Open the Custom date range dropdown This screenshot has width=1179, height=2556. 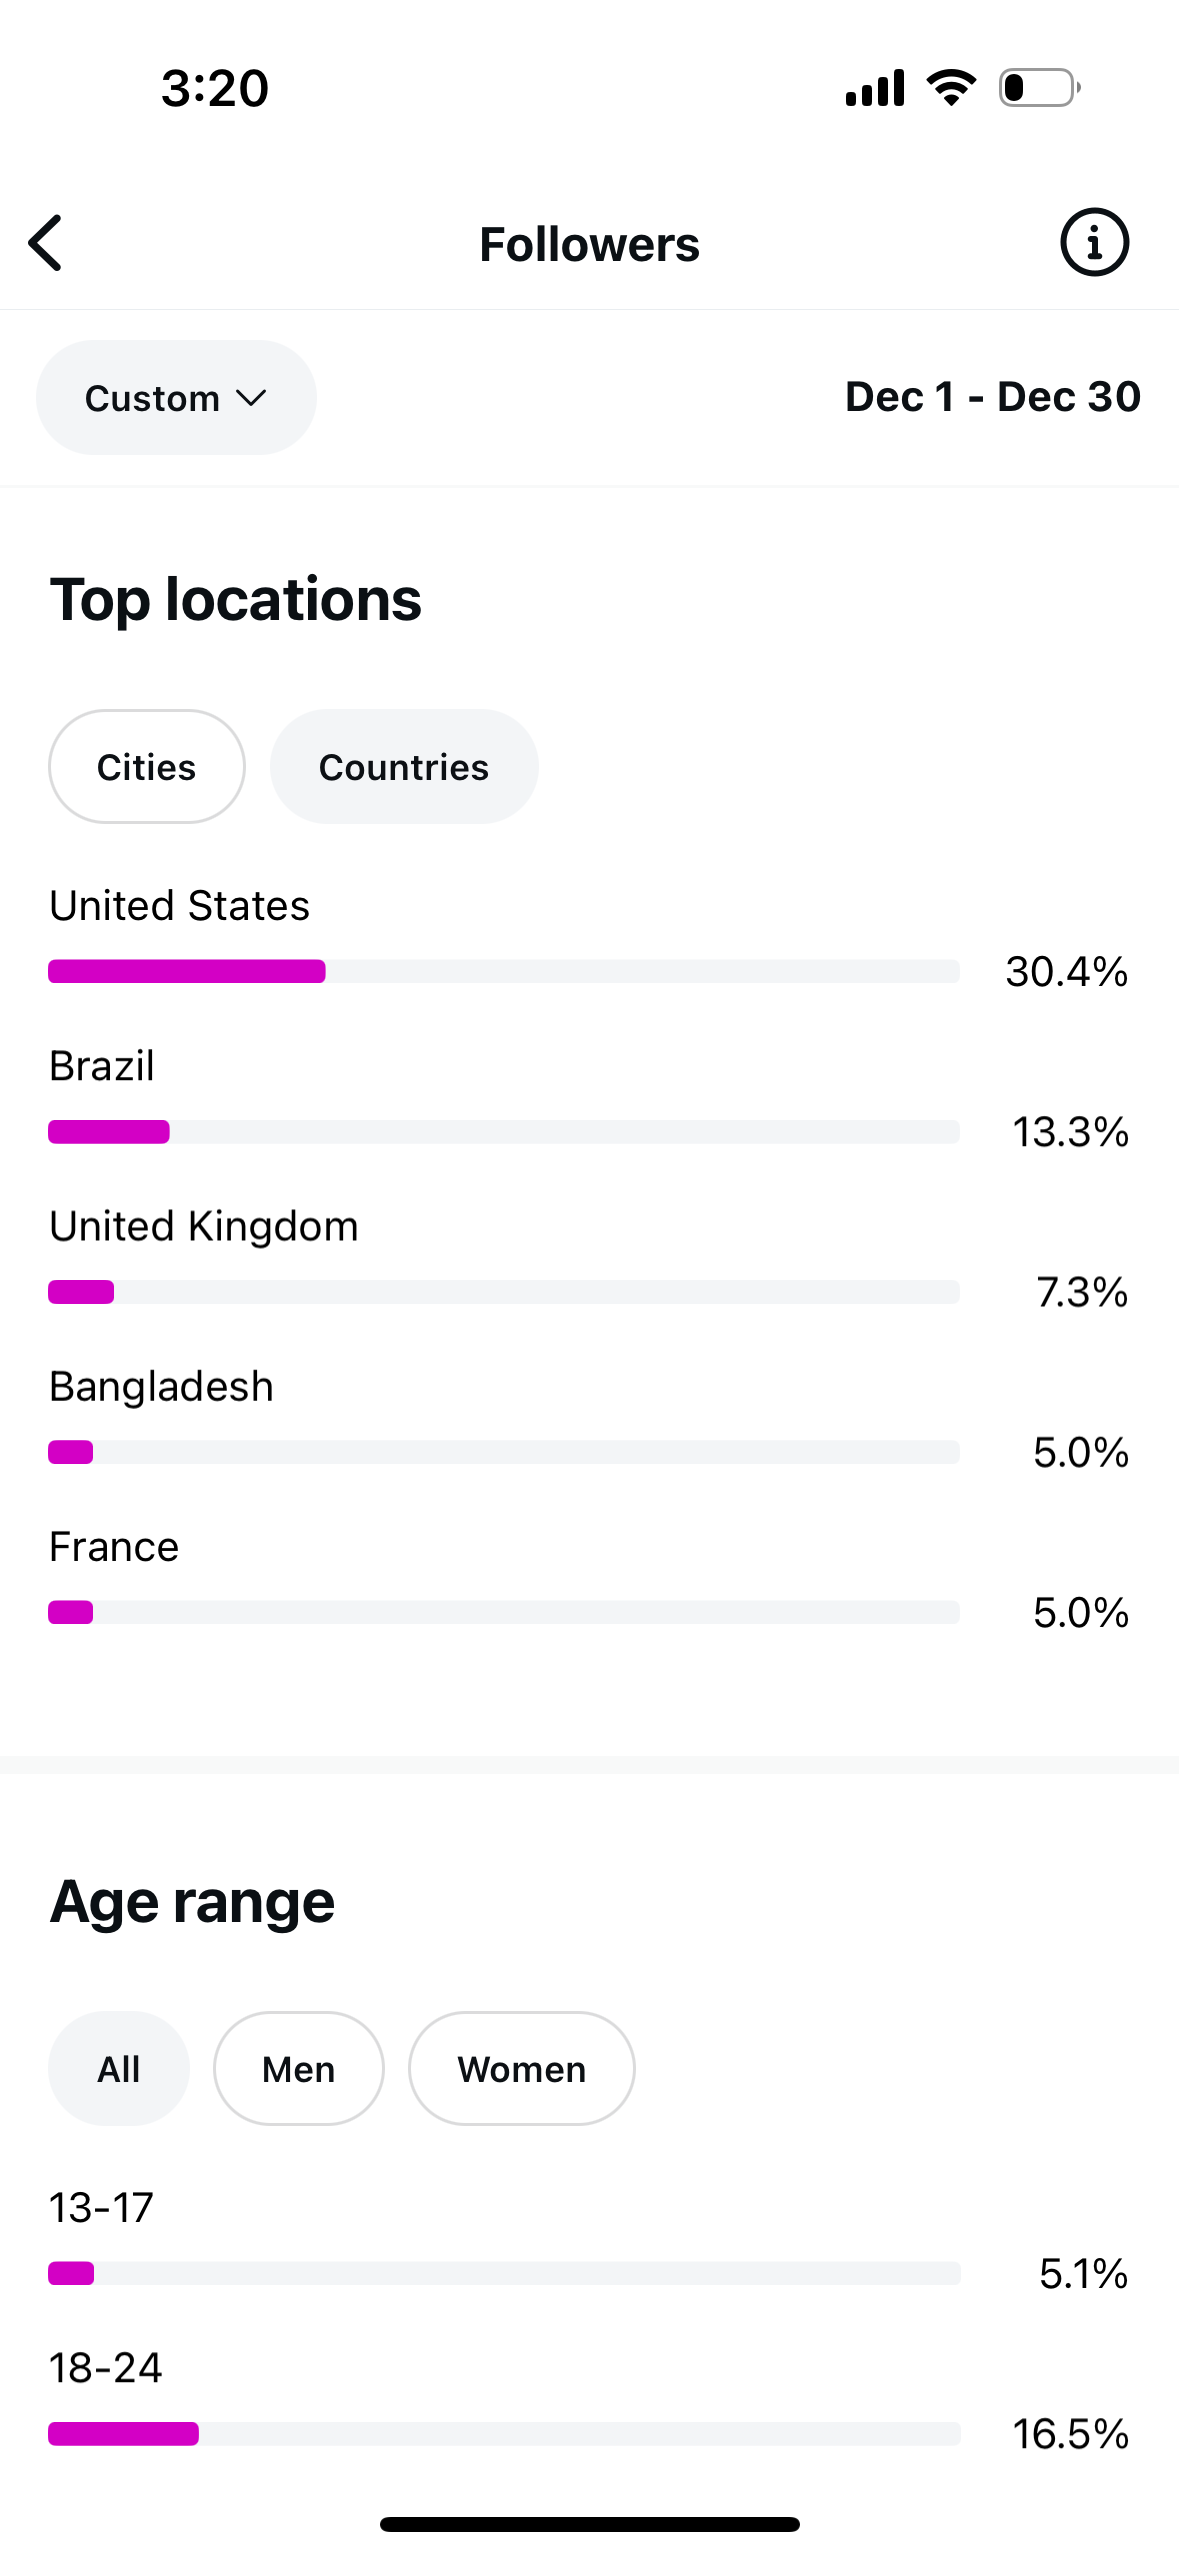[176, 398]
